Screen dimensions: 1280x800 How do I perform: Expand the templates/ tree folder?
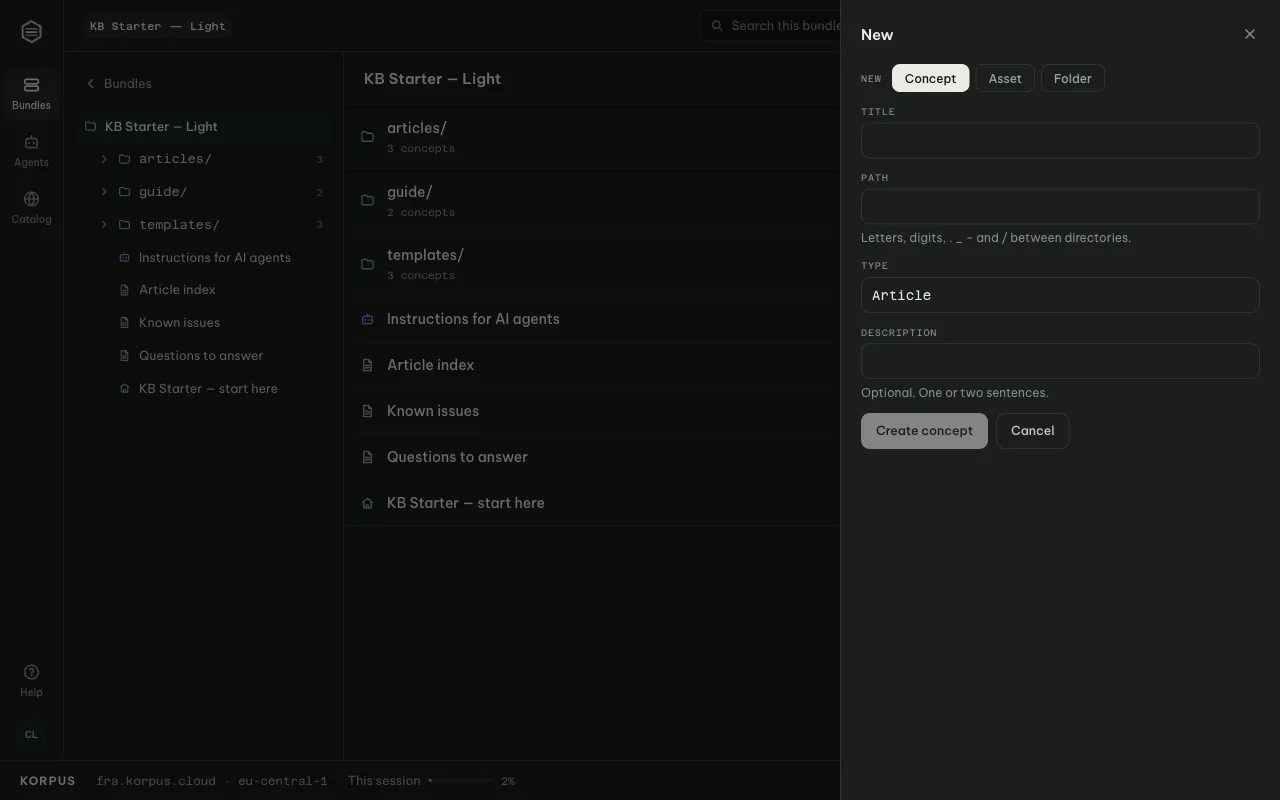tap(104, 225)
